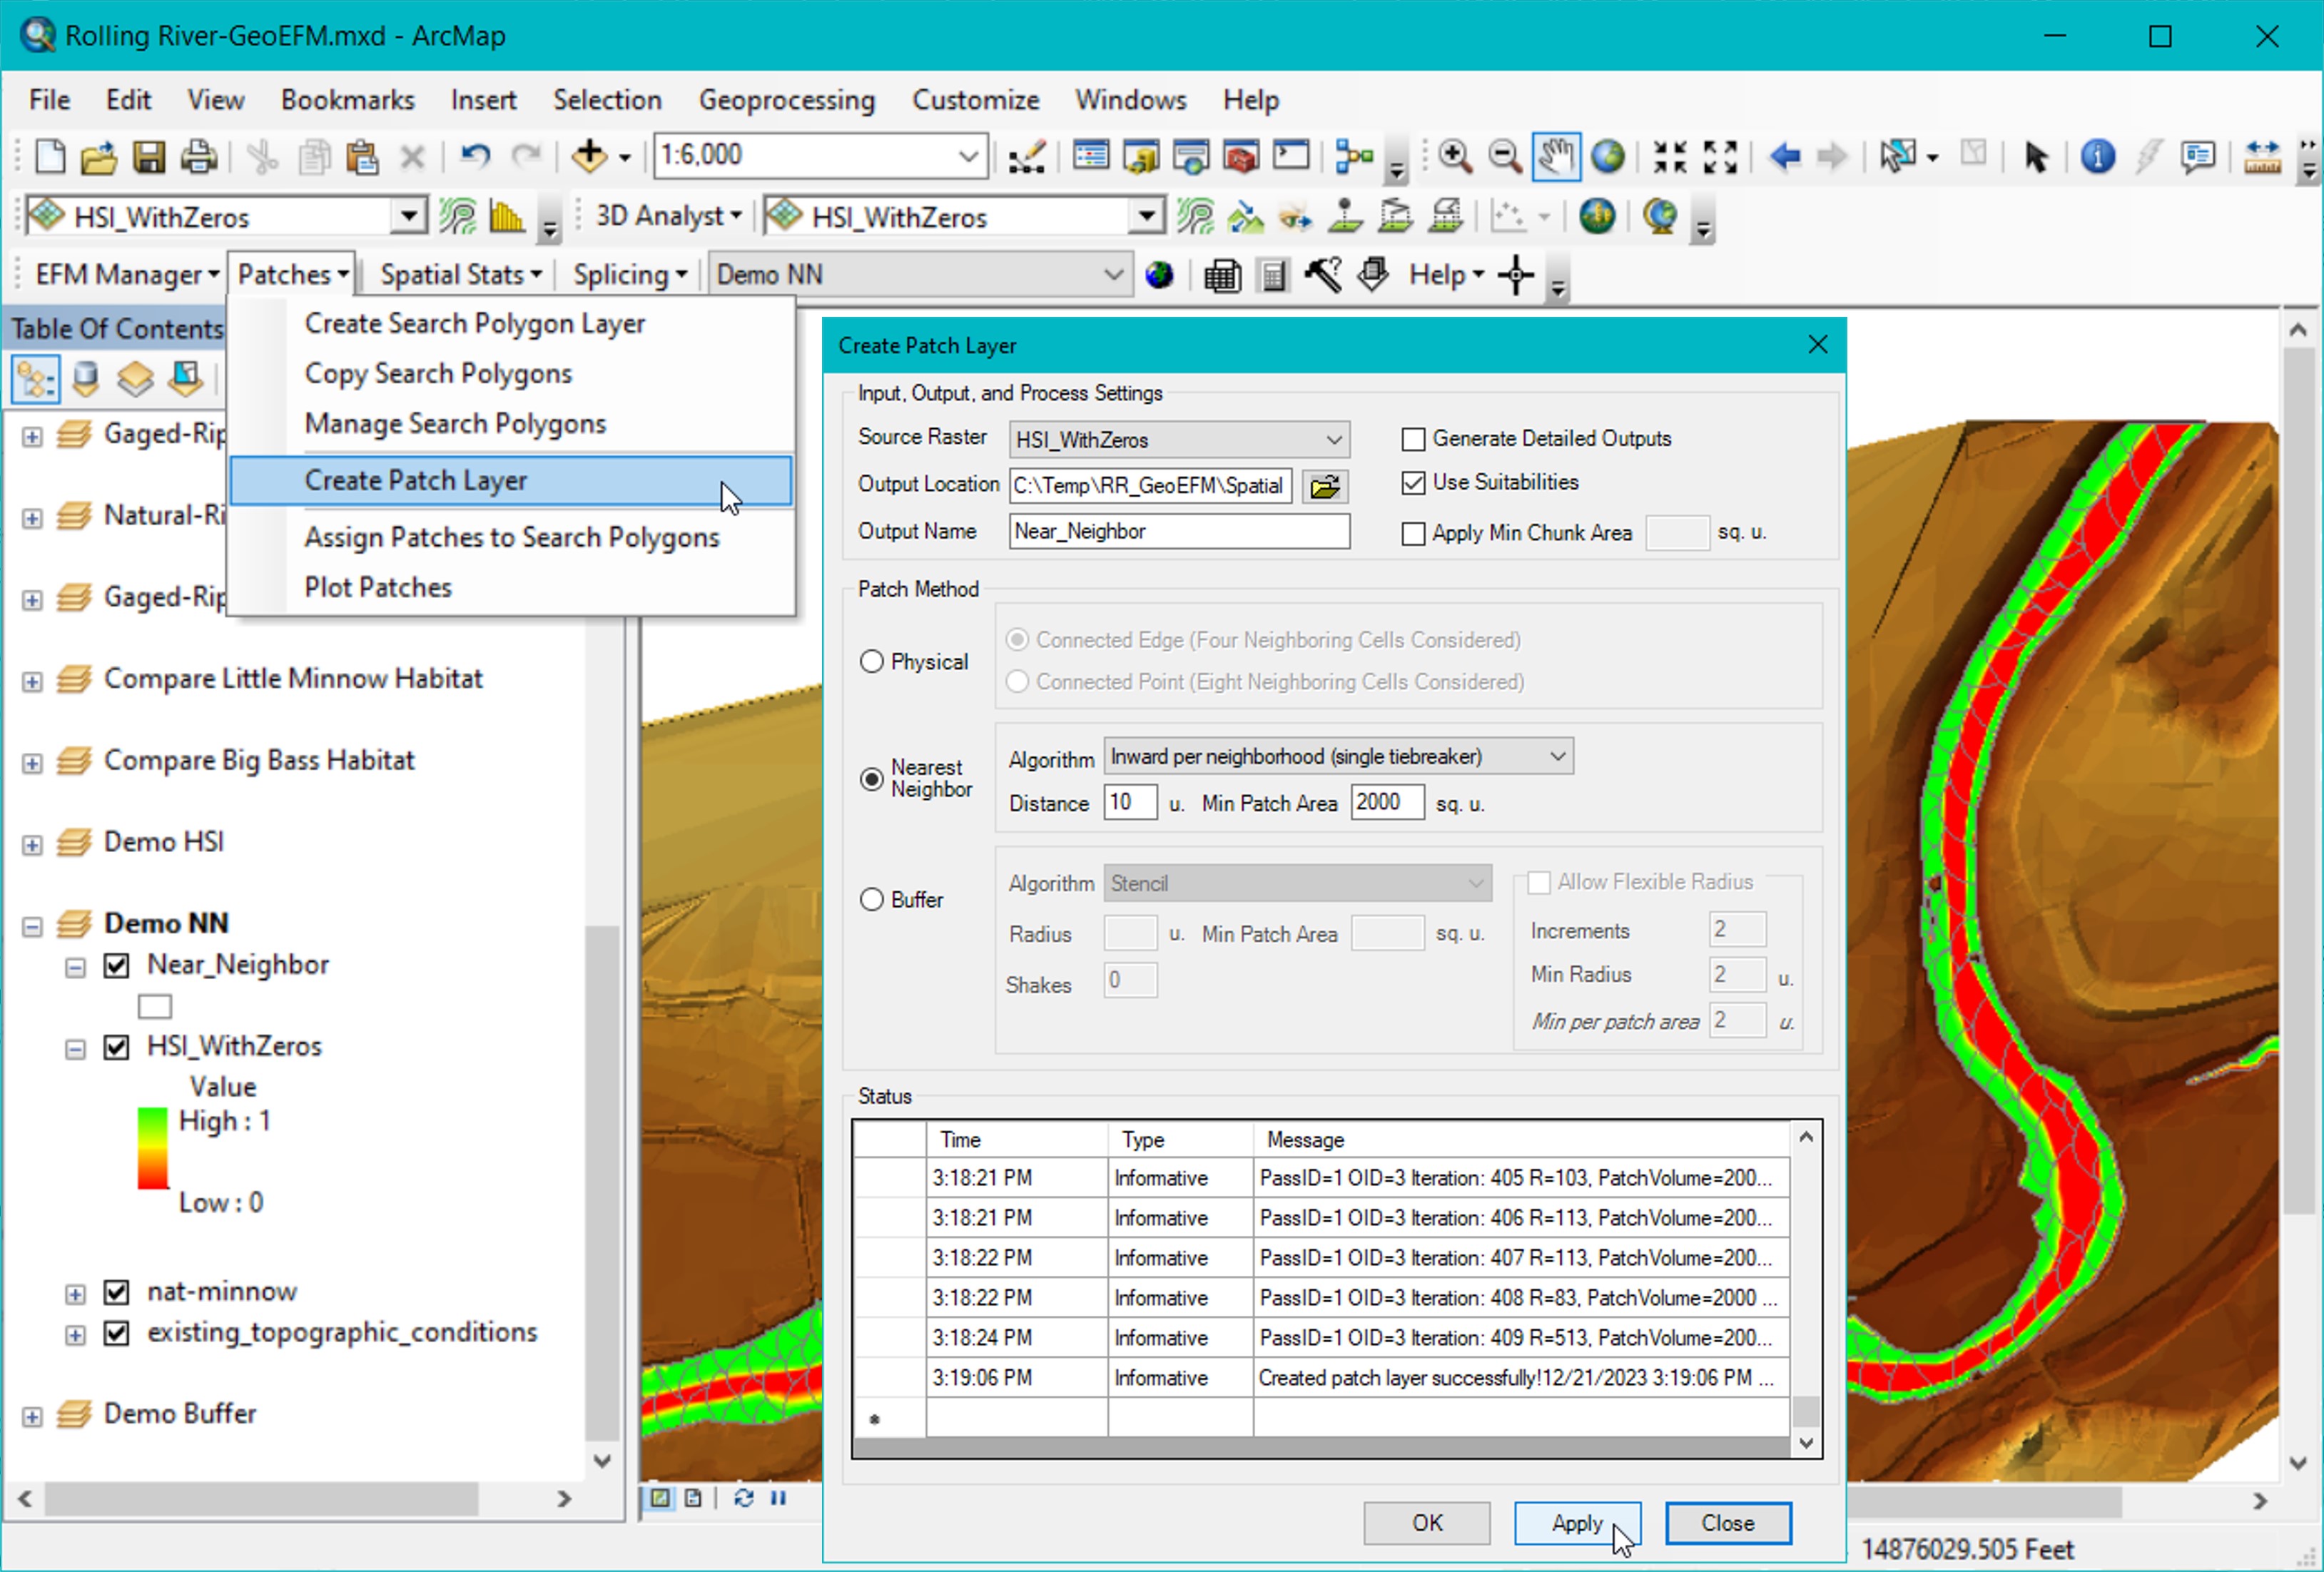
Task: Uncheck the Use Suitabilities option
Action: click(x=1413, y=483)
